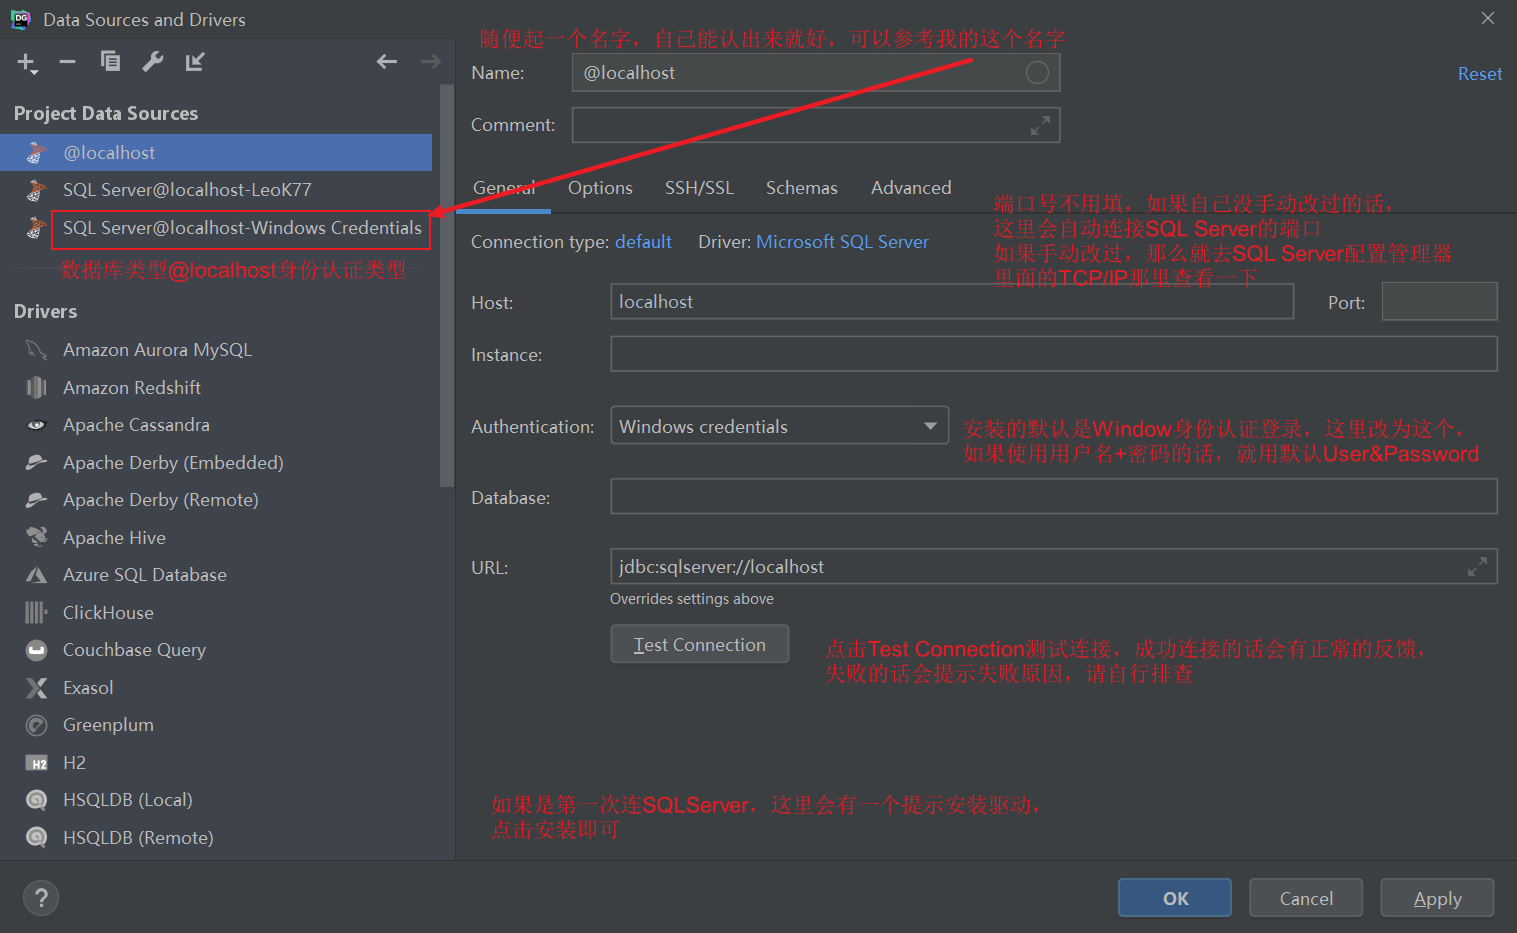Screen dimensions: 1517x933
Task: Click the Test Connection button
Action: (x=700, y=644)
